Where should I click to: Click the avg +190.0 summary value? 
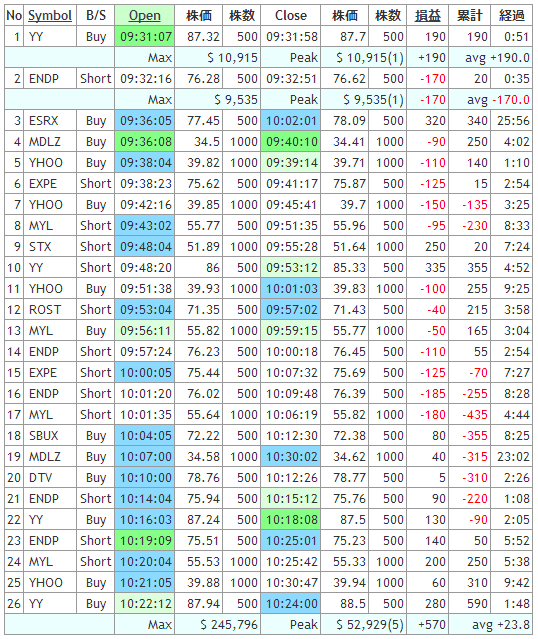click(x=497, y=58)
